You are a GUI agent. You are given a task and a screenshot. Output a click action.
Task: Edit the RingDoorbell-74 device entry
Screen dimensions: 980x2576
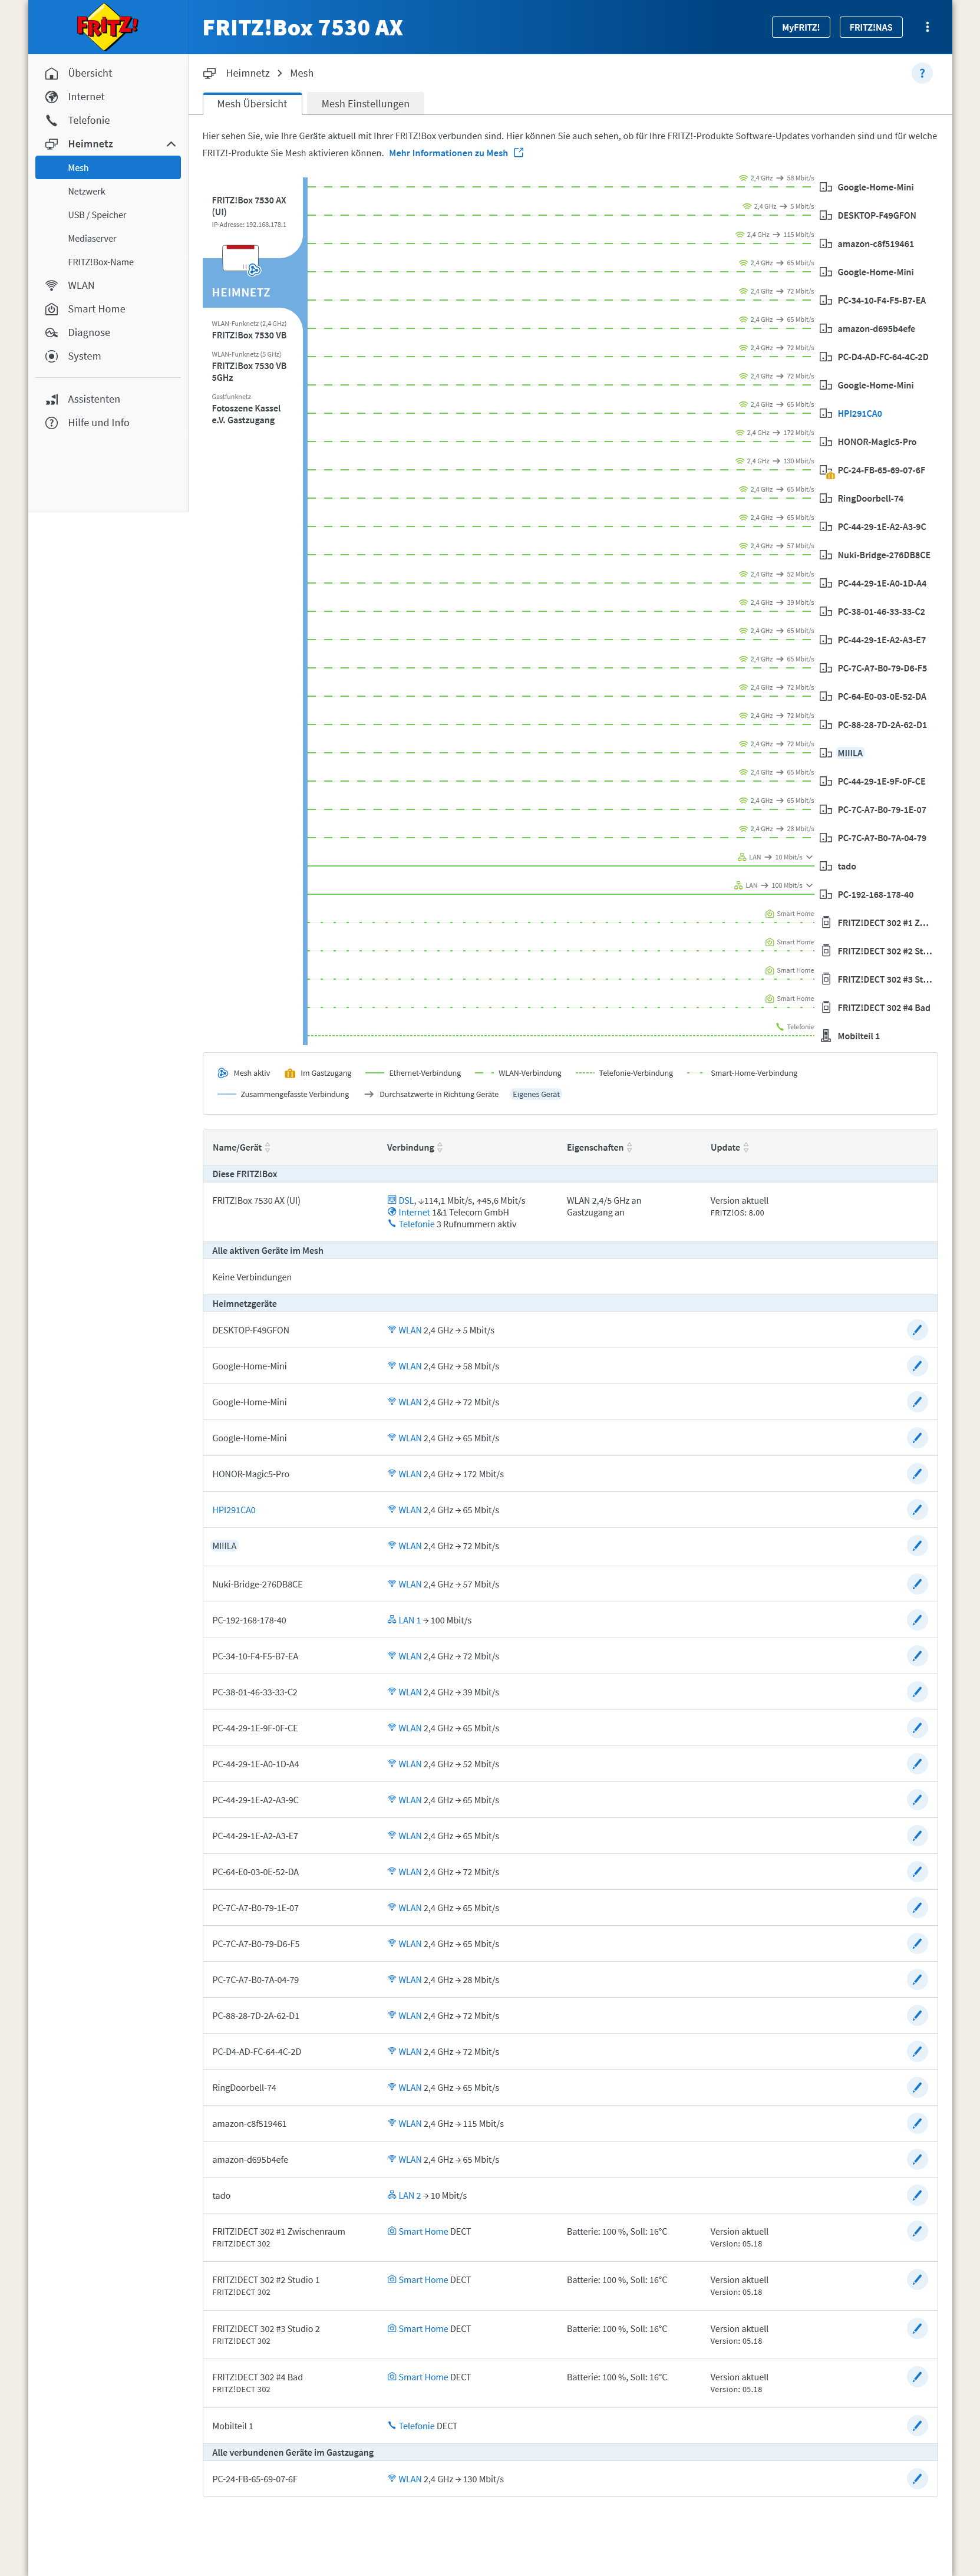click(x=917, y=2088)
